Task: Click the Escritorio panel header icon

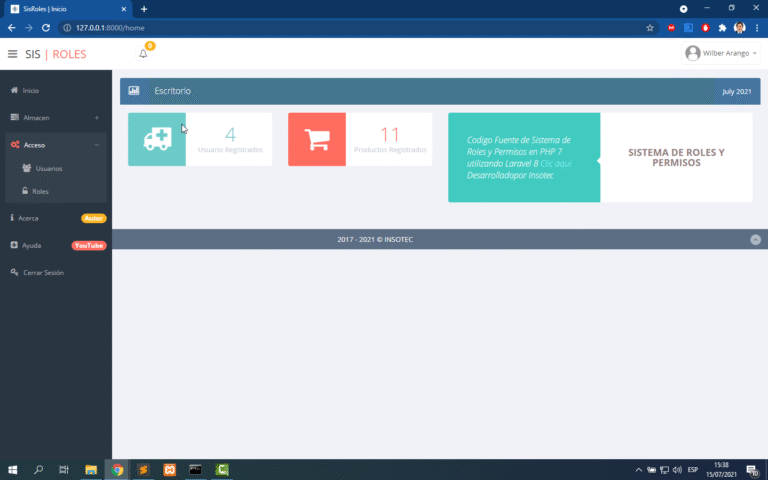Action: (x=134, y=91)
